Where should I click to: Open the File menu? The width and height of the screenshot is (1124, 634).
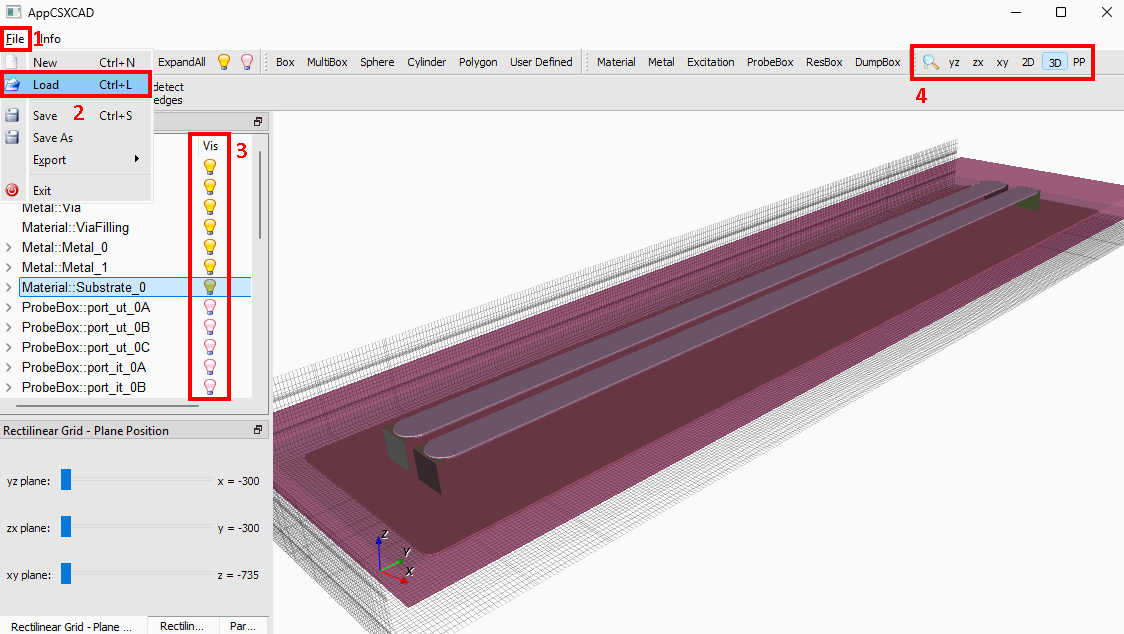(x=15, y=39)
